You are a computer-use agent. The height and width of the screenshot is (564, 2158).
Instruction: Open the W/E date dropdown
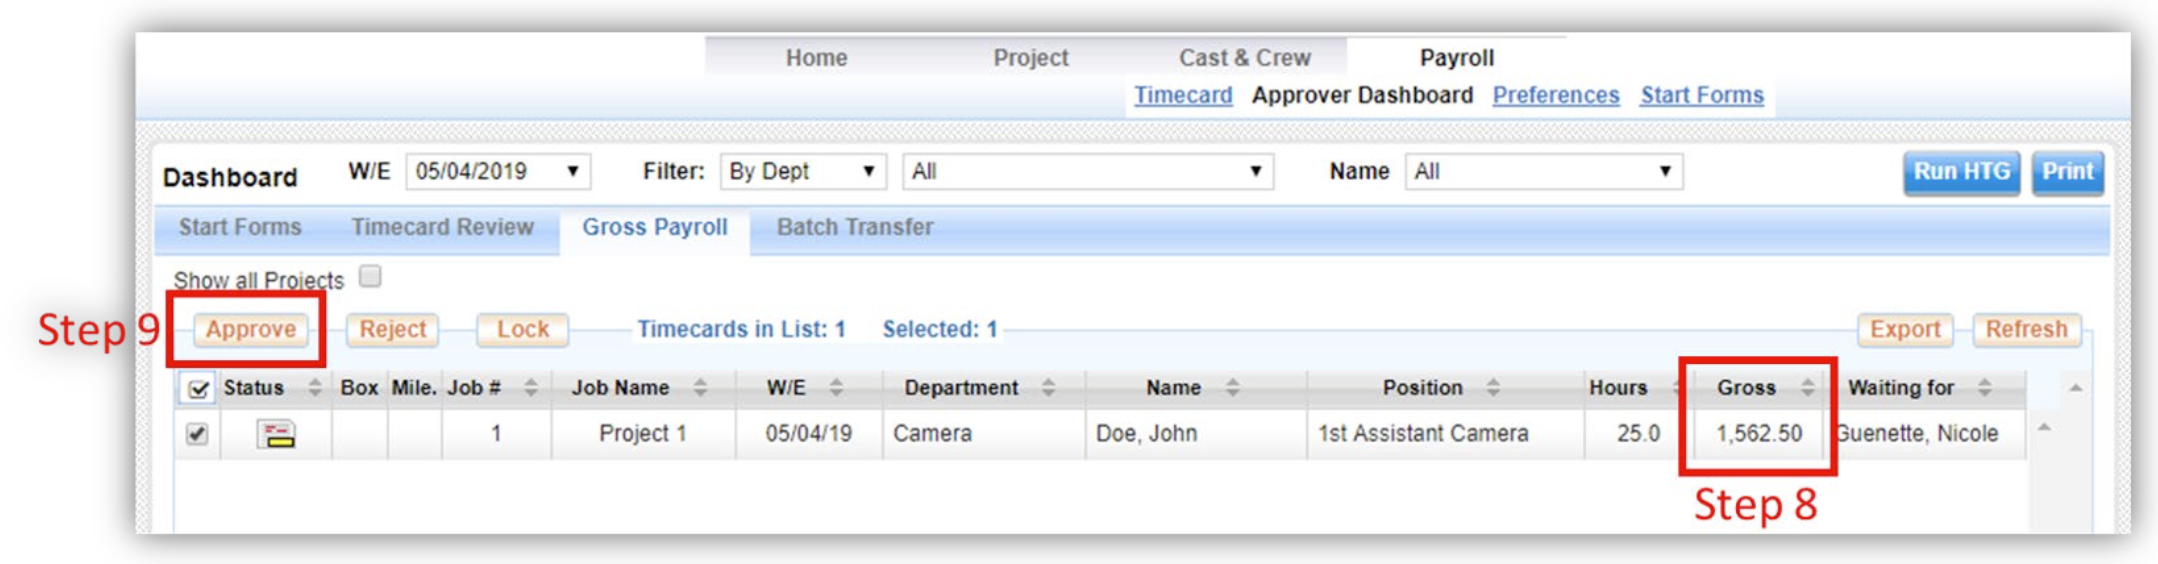tap(498, 171)
